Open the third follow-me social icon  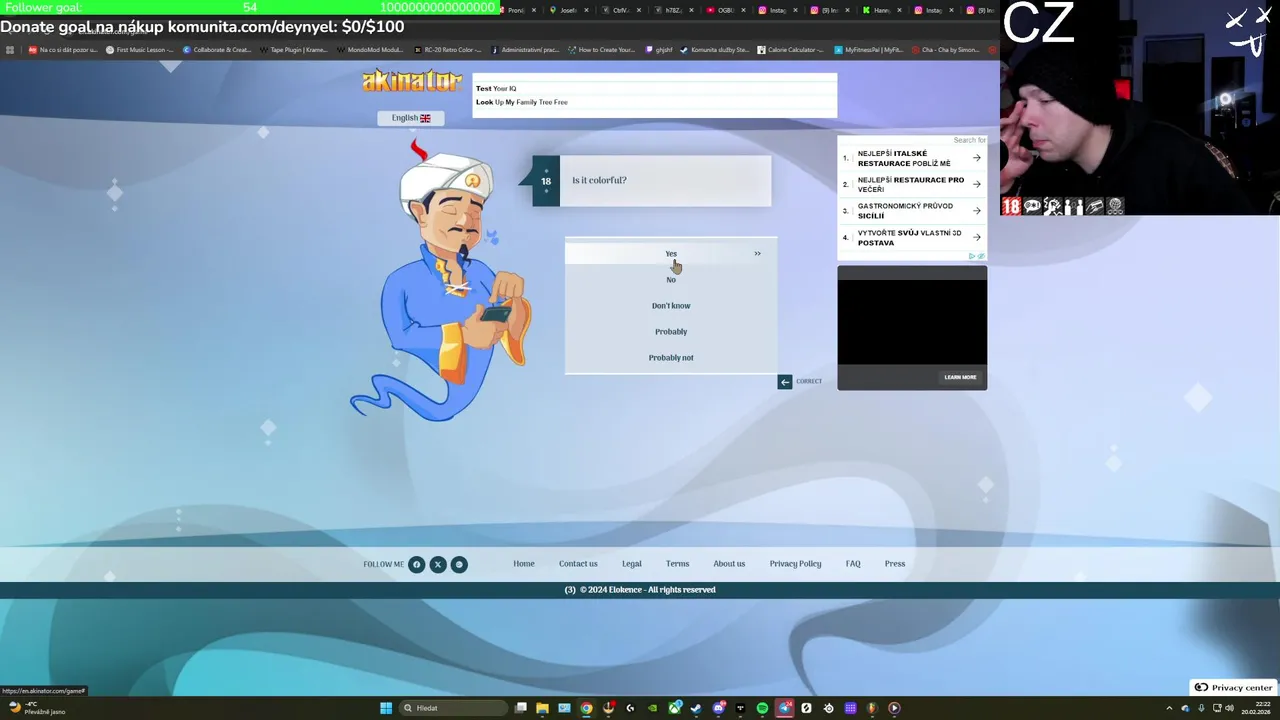(x=459, y=564)
